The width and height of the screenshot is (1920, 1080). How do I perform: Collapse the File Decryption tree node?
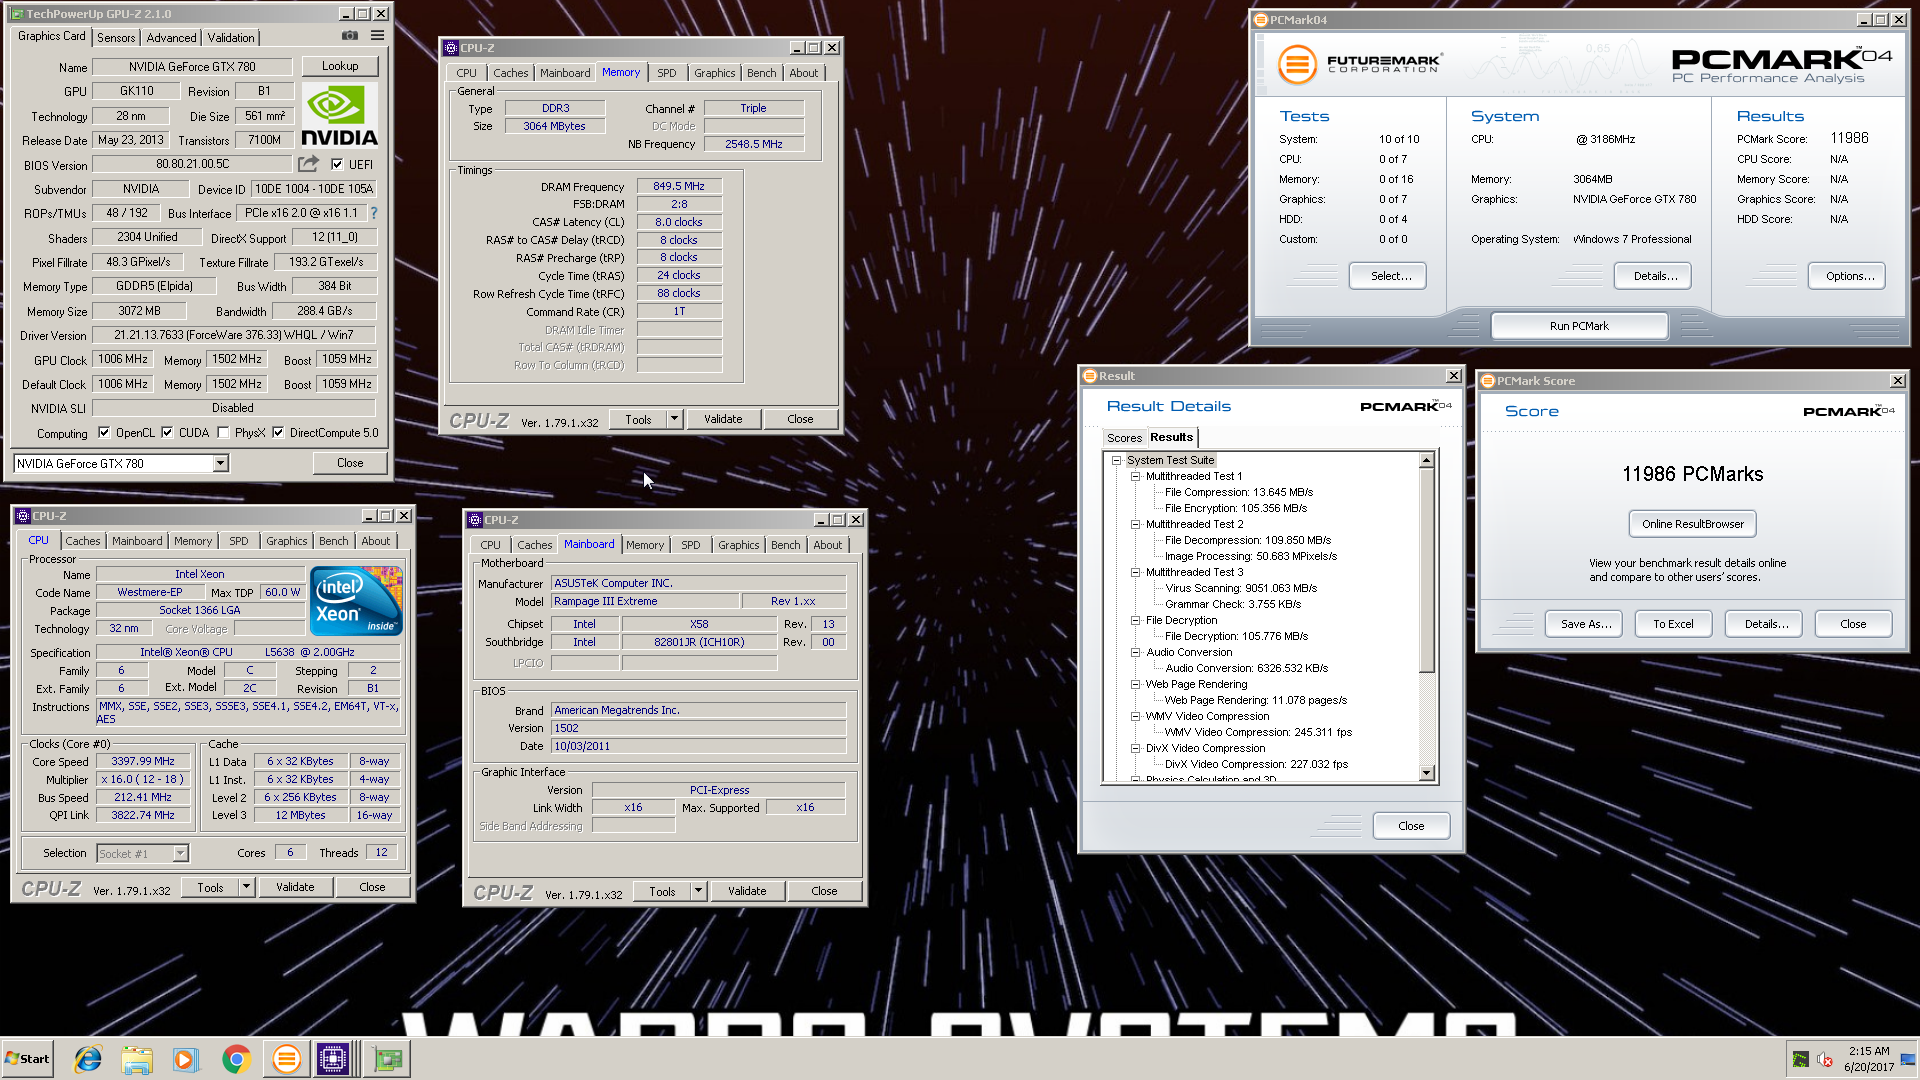[x=1136, y=621]
